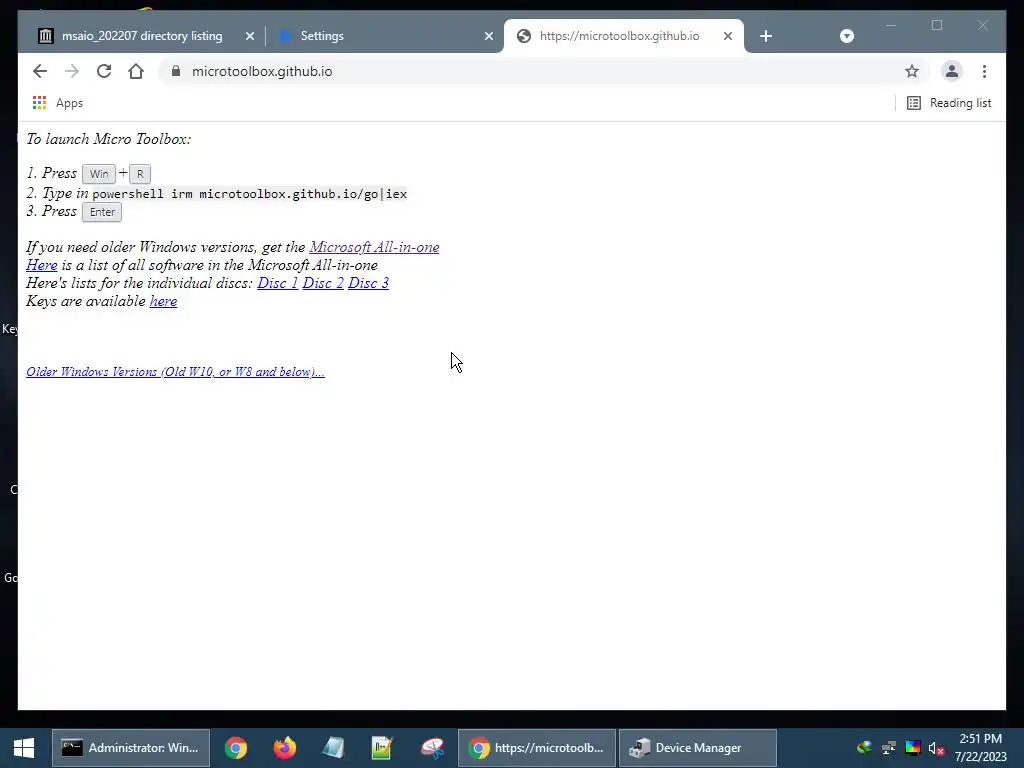Click the green globe tray icon
The width and height of the screenshot is (1024, 768).
coord(865,747)
